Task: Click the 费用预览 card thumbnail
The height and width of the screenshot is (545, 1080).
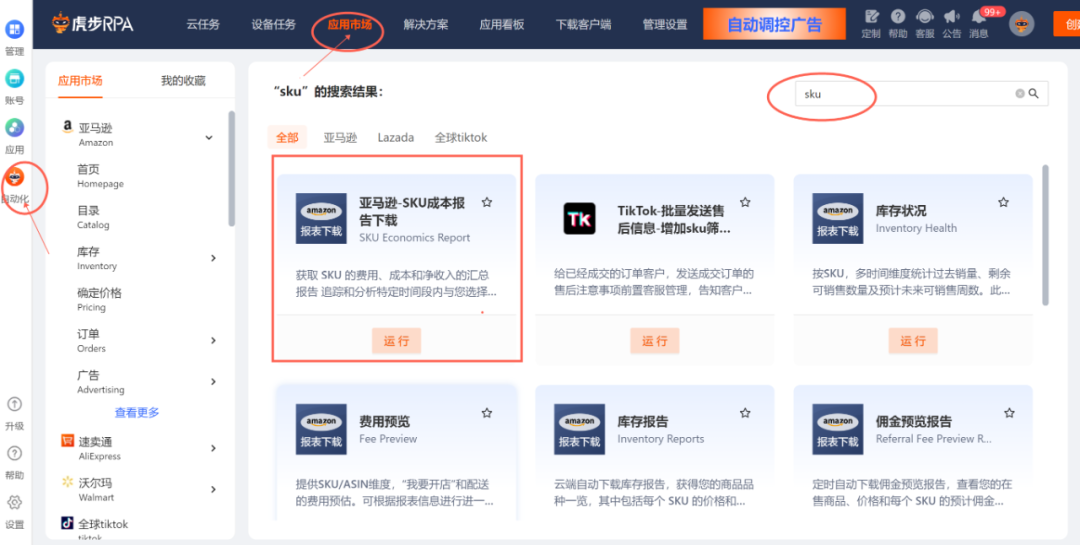Action: pyautogui.click(x=321, y=429)
